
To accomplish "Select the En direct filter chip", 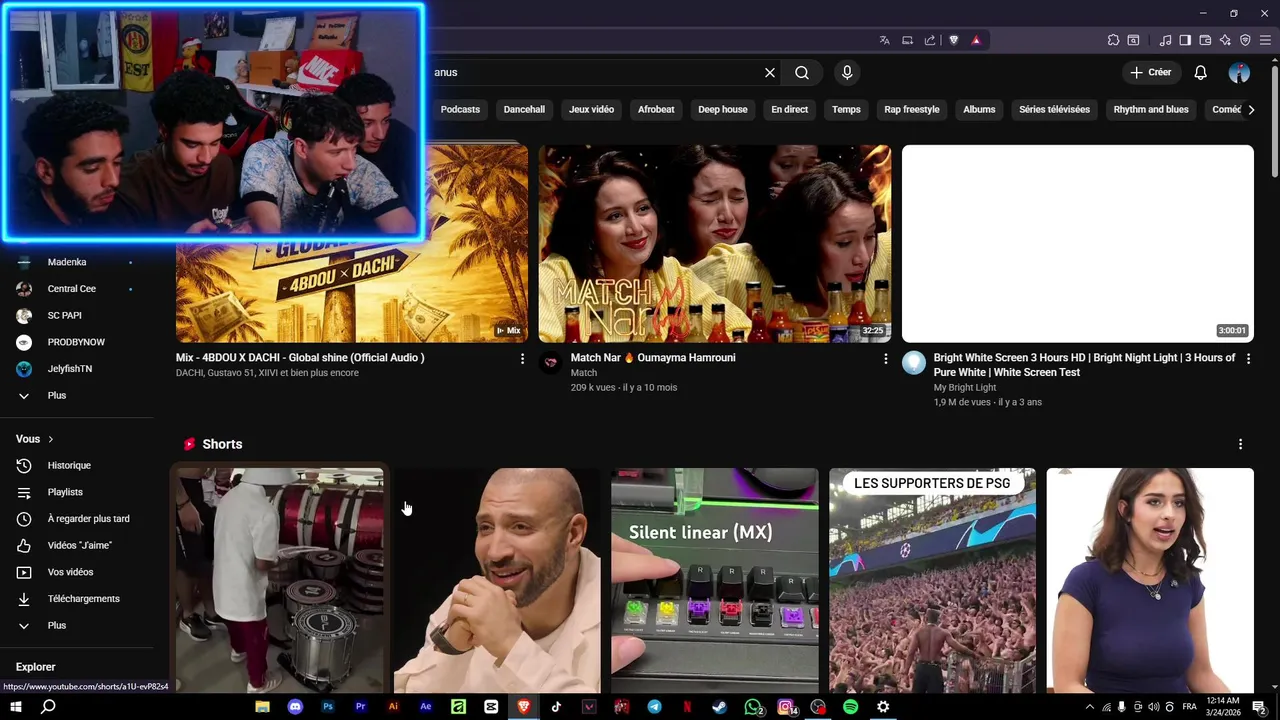I will point(789,109).
